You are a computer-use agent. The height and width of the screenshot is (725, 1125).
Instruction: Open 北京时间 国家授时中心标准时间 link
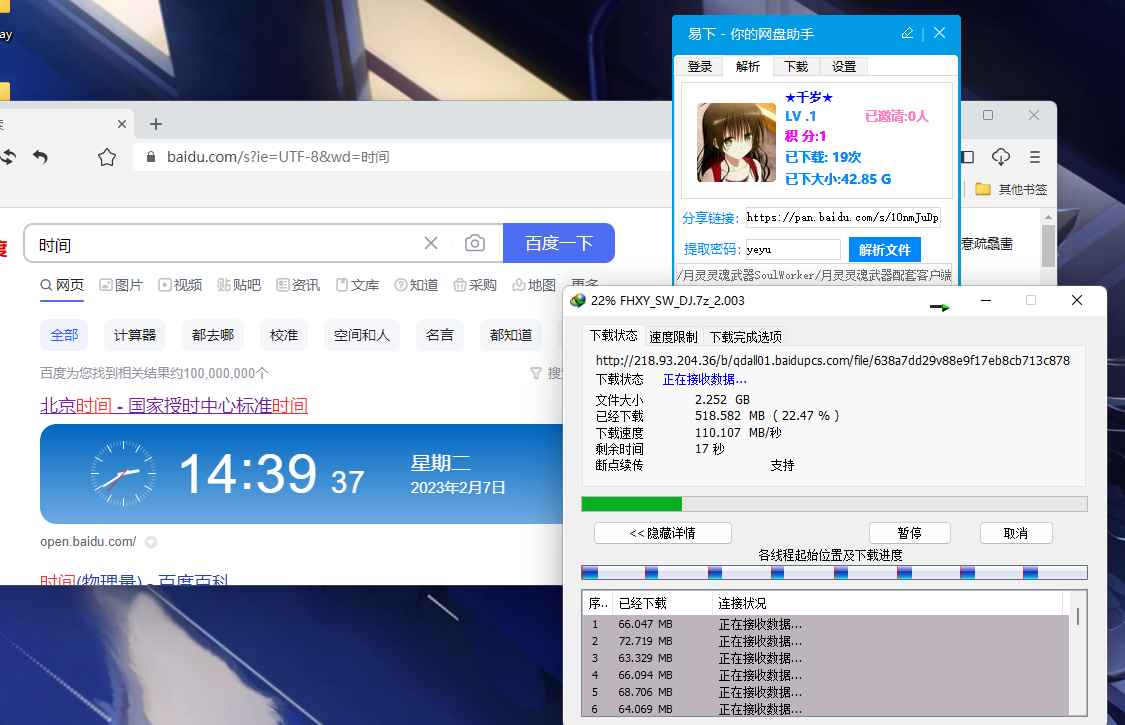pyautogui.click(x=174, y=406)
